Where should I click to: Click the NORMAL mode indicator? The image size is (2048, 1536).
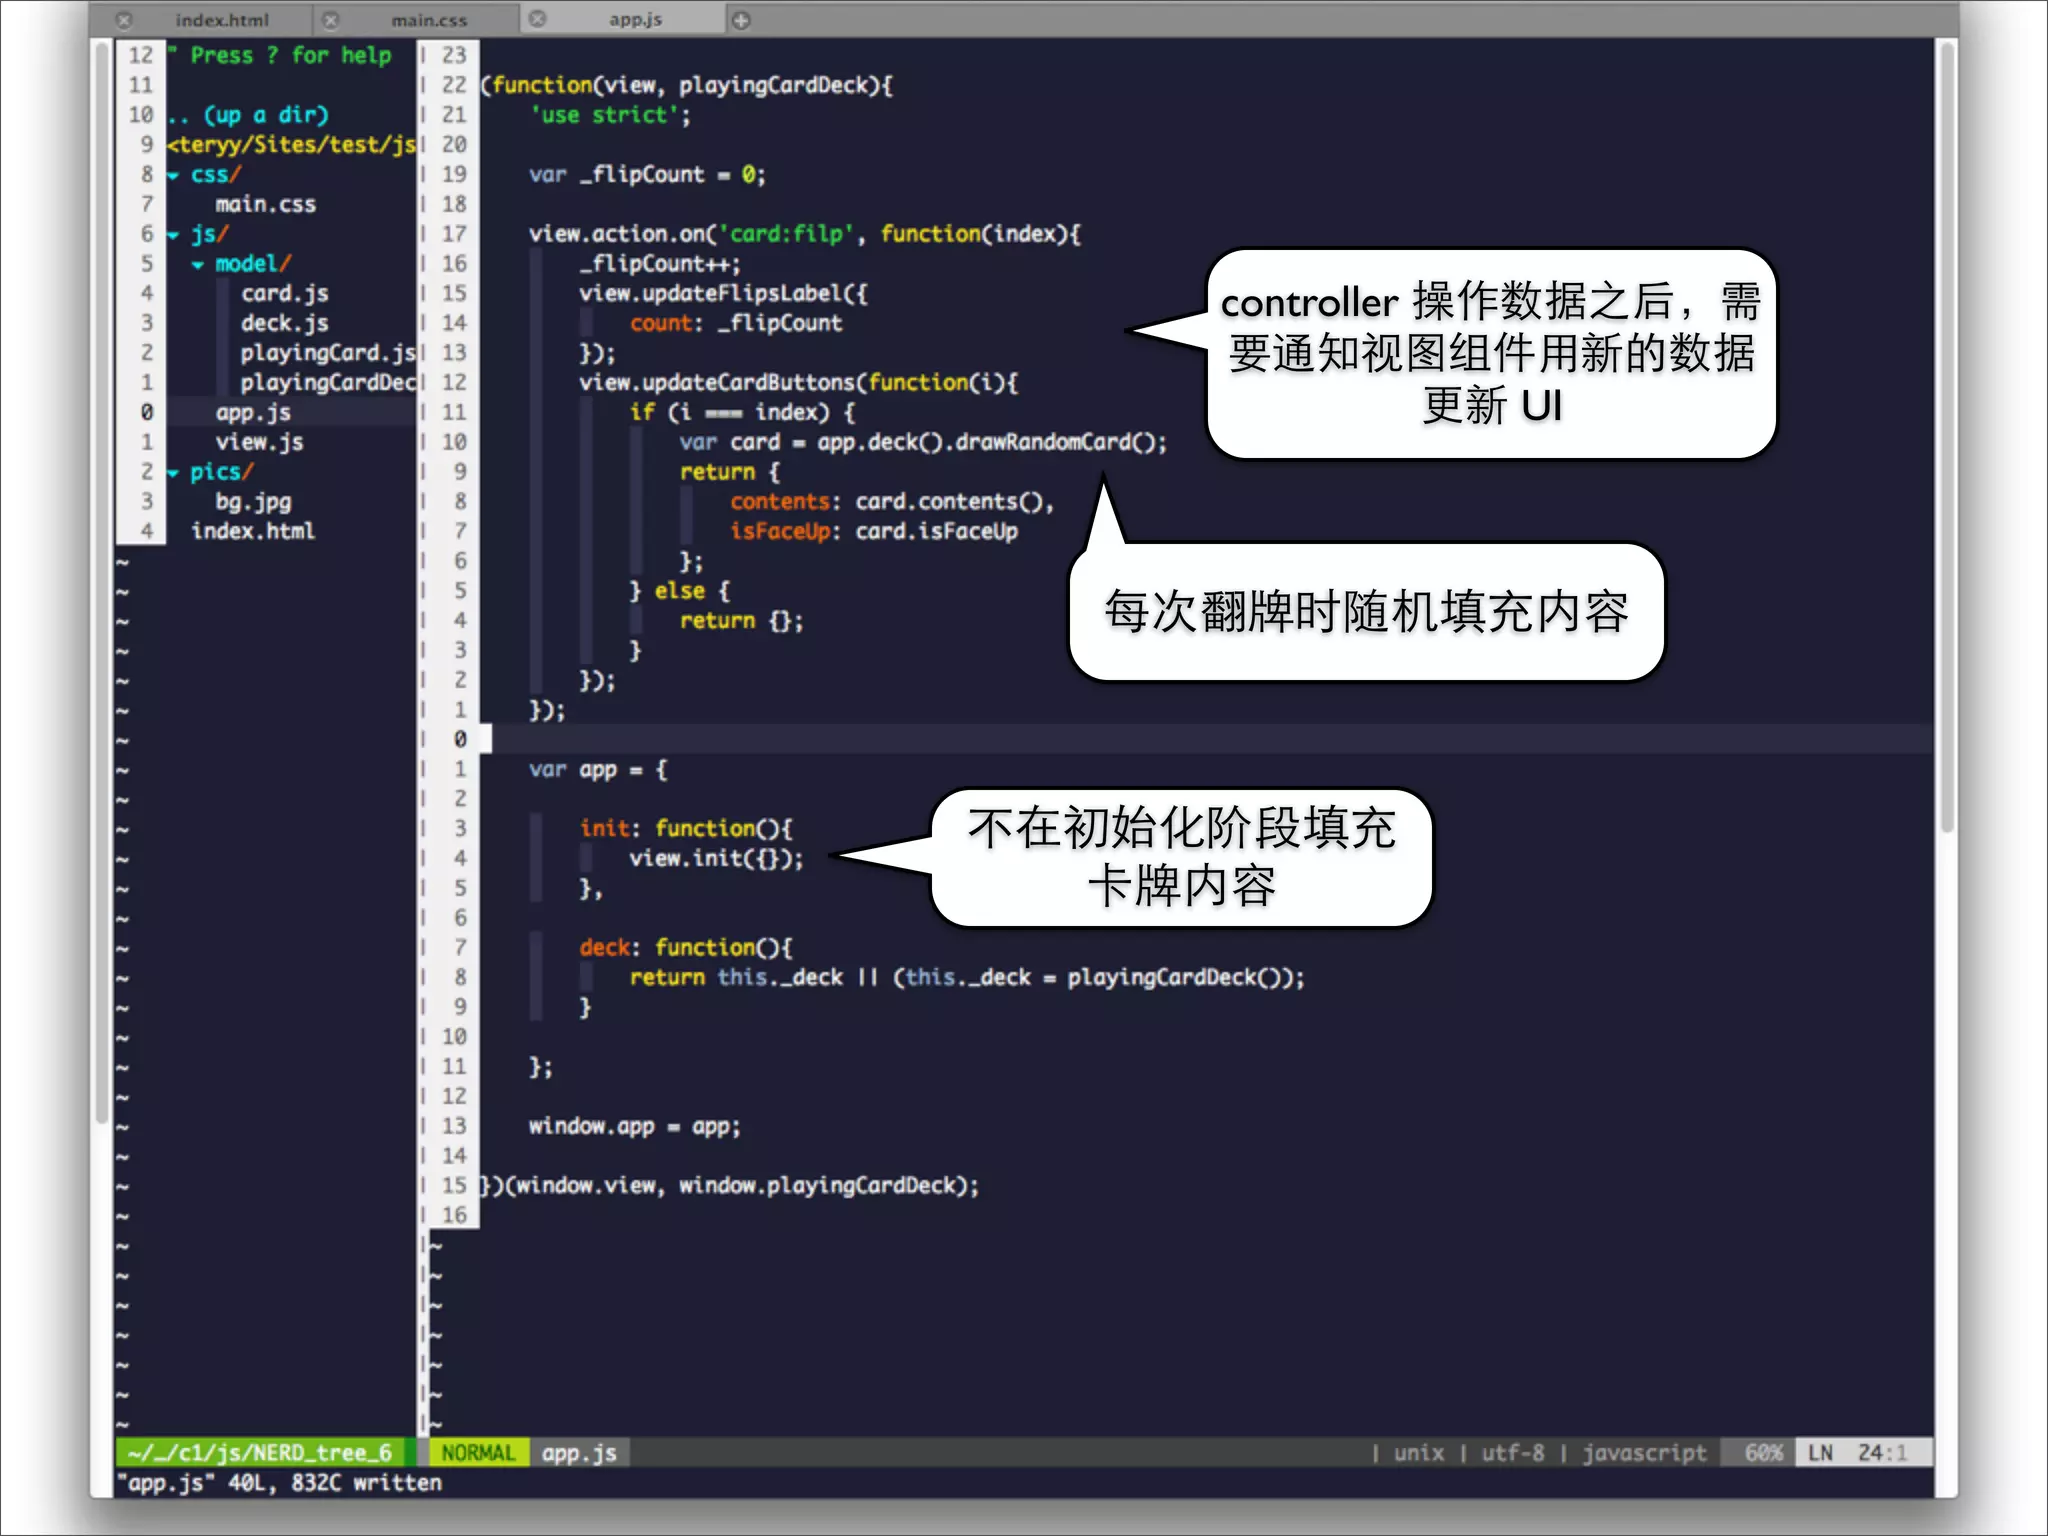point(478,1453)
